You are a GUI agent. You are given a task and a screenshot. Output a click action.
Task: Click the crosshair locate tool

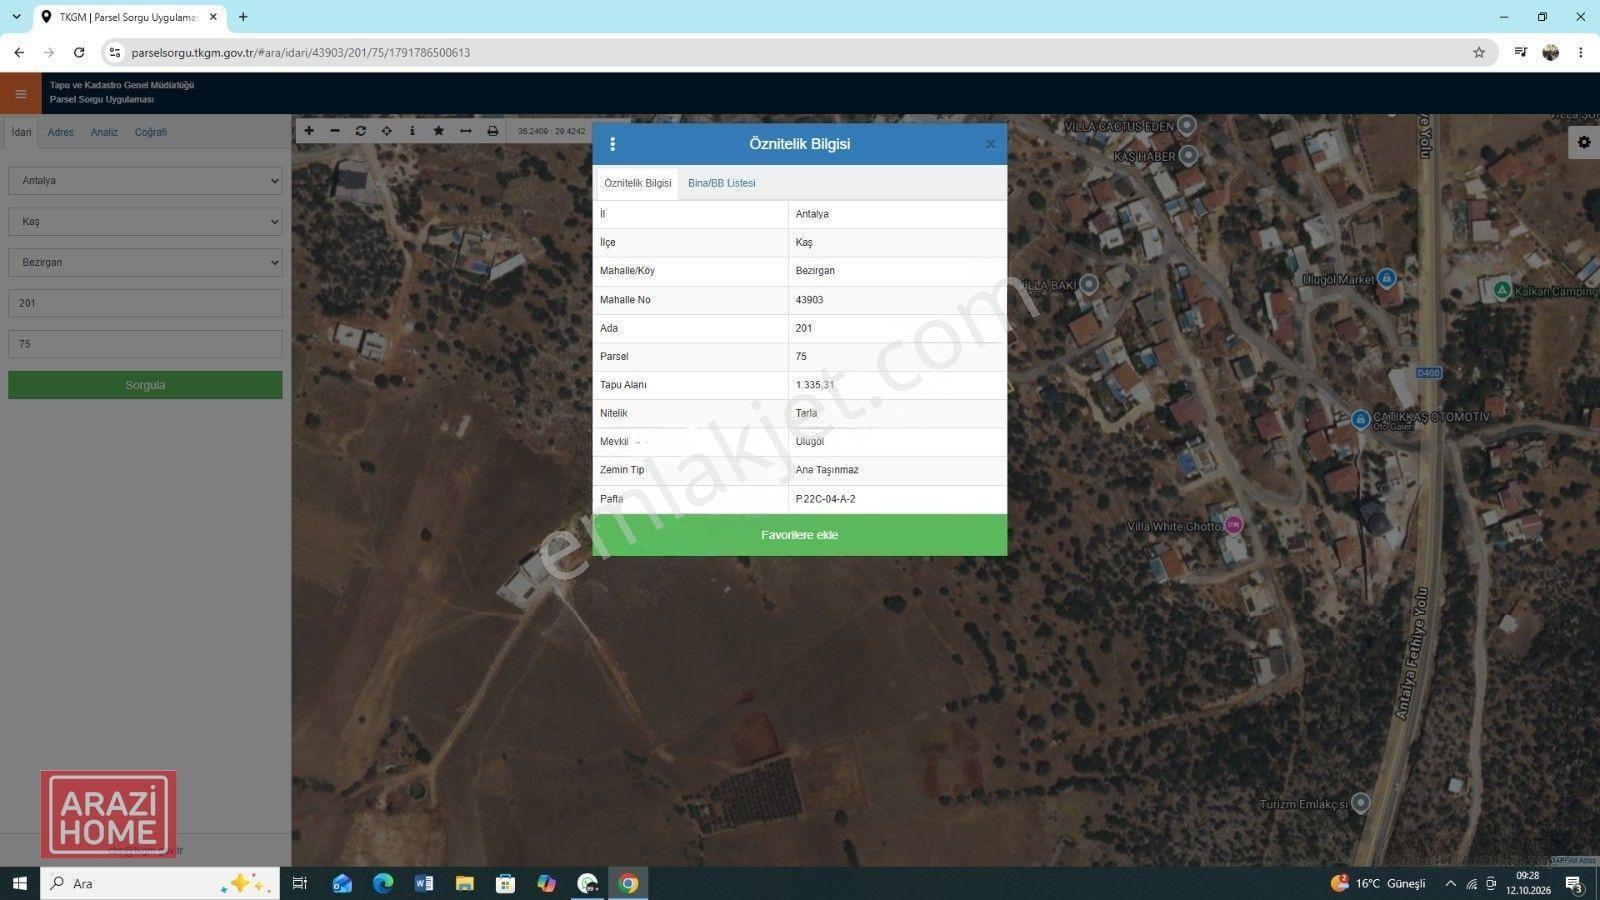point(387,131)
